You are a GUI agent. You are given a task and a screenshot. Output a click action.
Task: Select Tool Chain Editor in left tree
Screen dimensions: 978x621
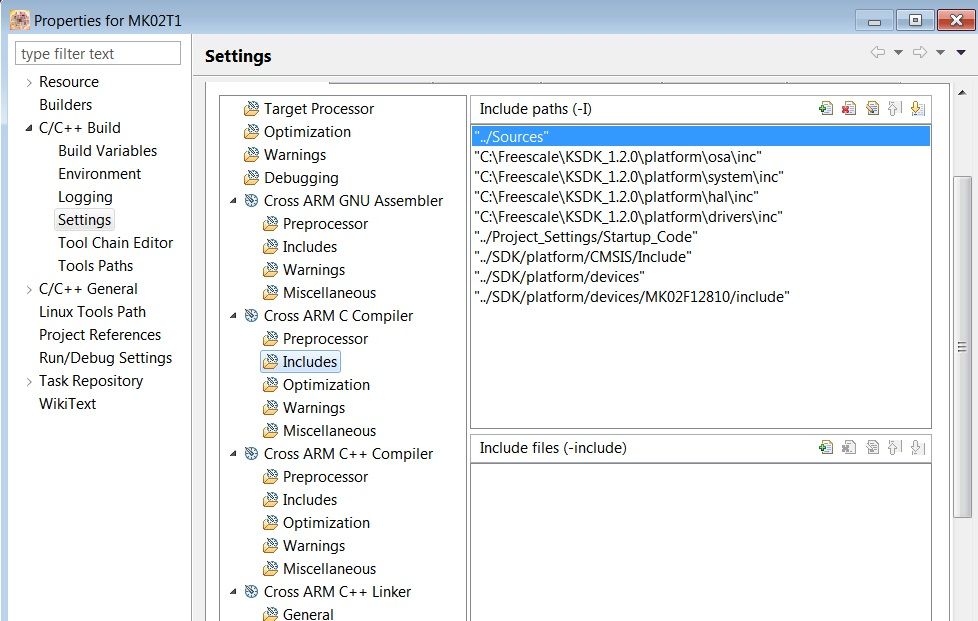tap(115, 243)
